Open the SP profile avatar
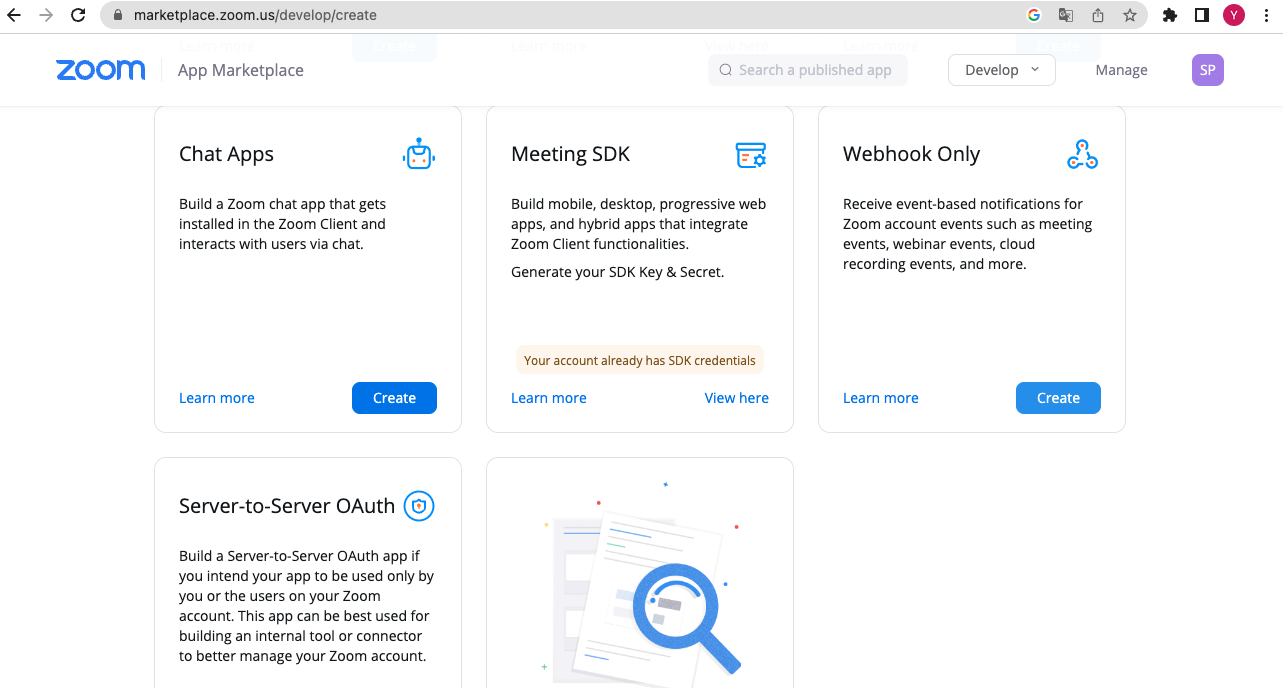1283x688 pixels. [x=1207, y=69]
